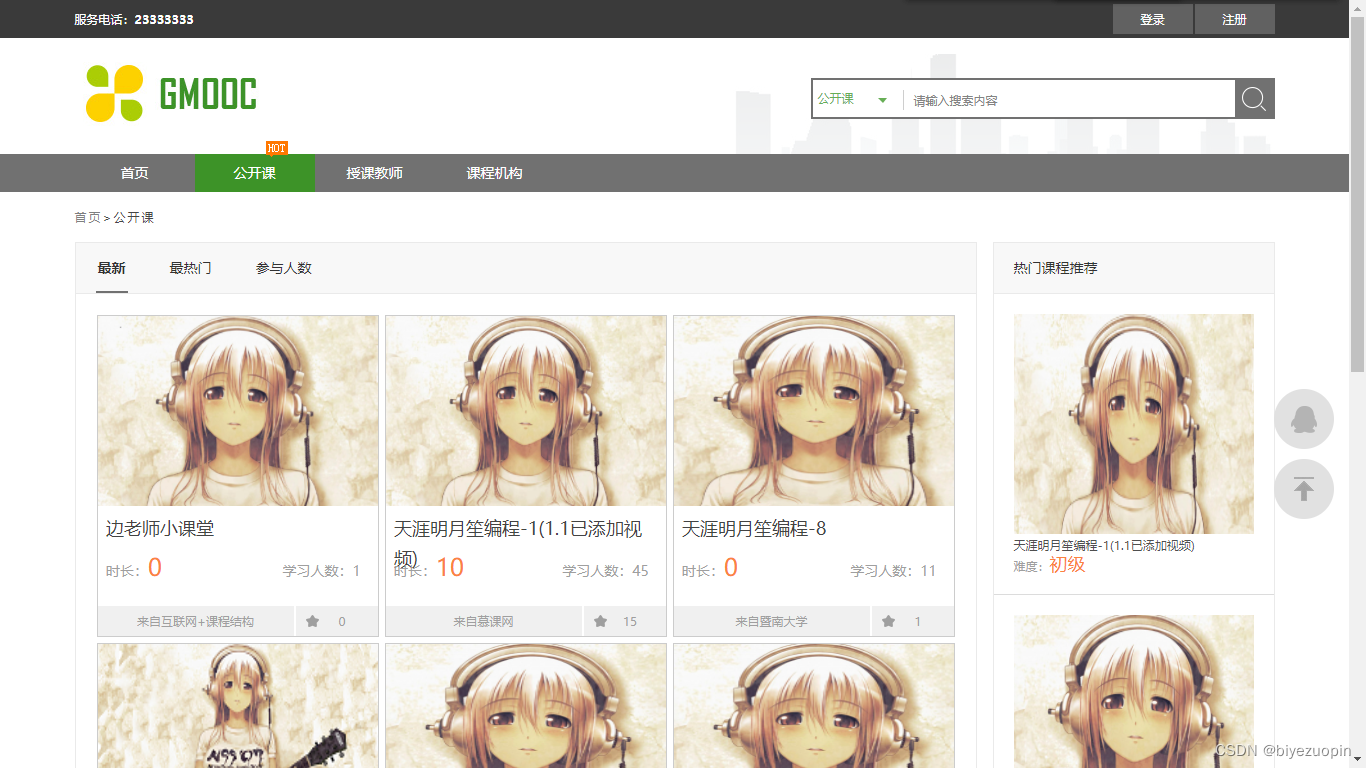Click 学习人数：1 on 边老师小课堂 card
This screenshot has width=1366, height=768.
point(321,571)
